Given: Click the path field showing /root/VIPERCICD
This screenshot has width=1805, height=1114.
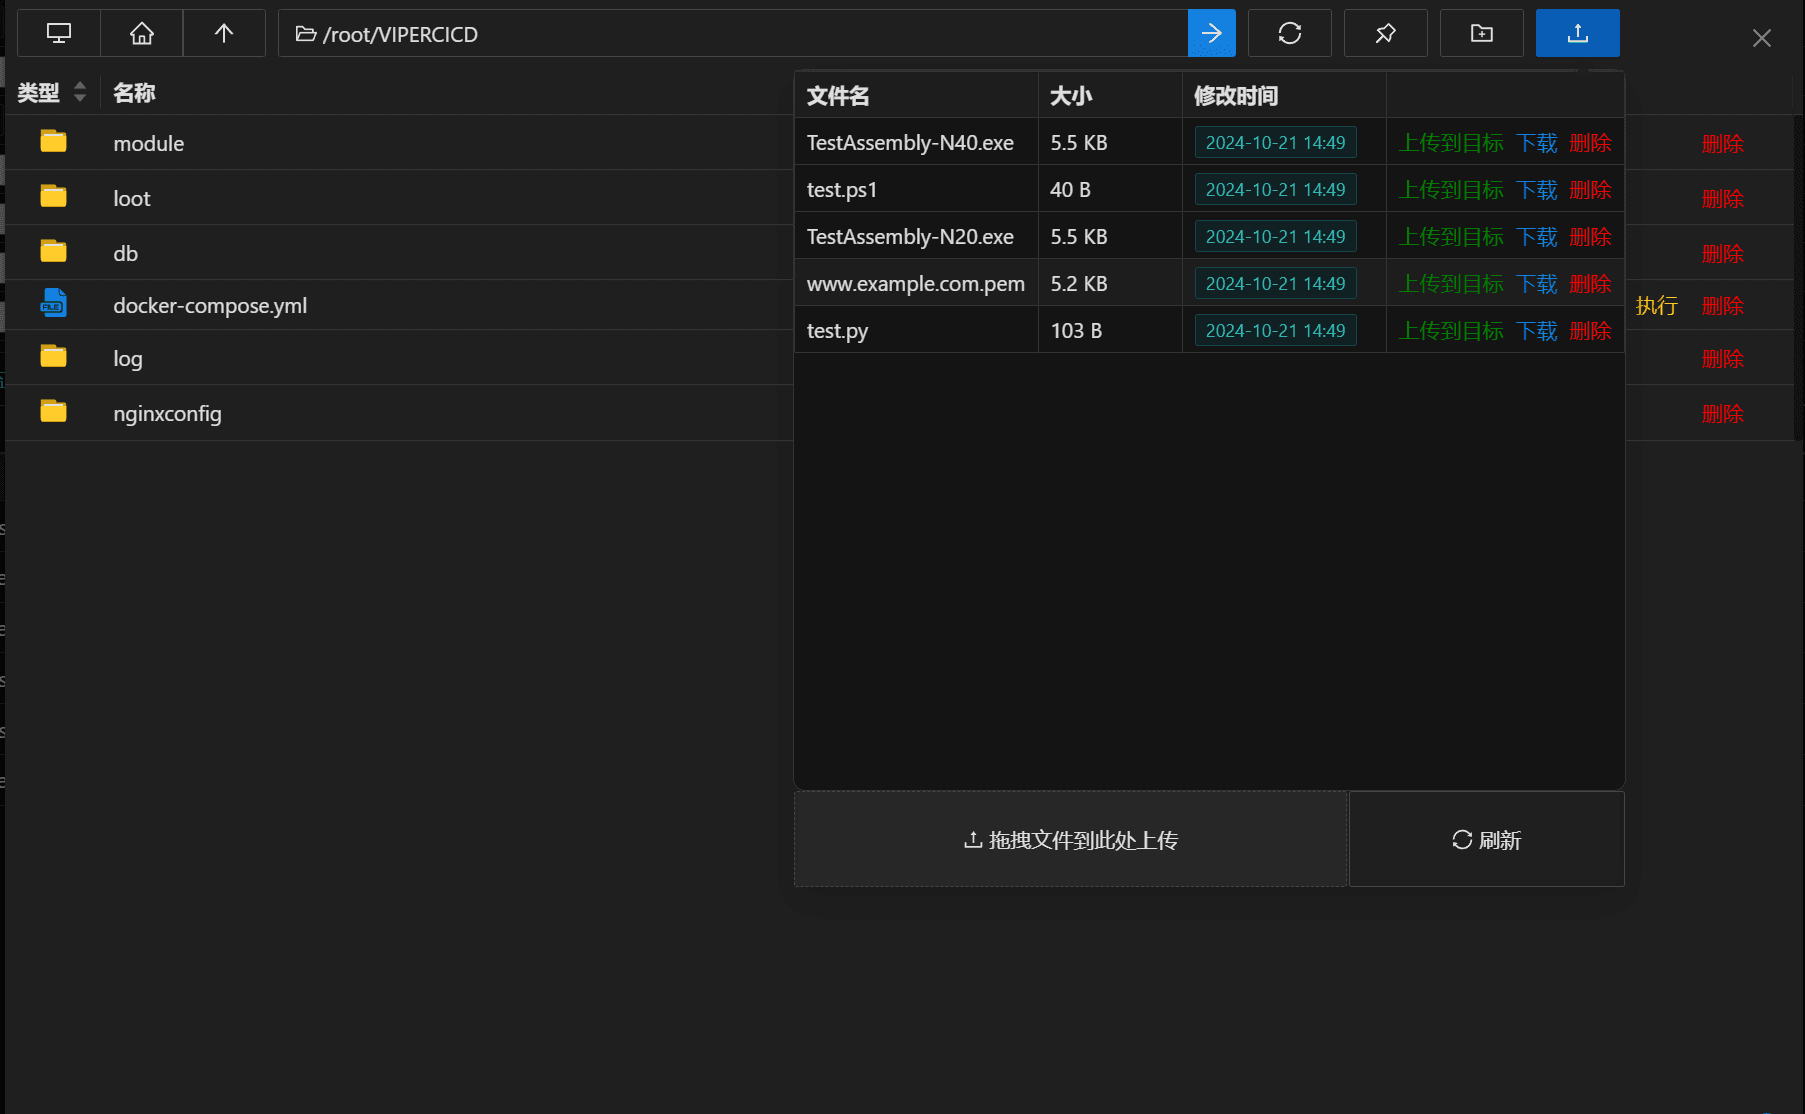Looking at the screenshot, I should pyautogui.click(x=733, y=33).
